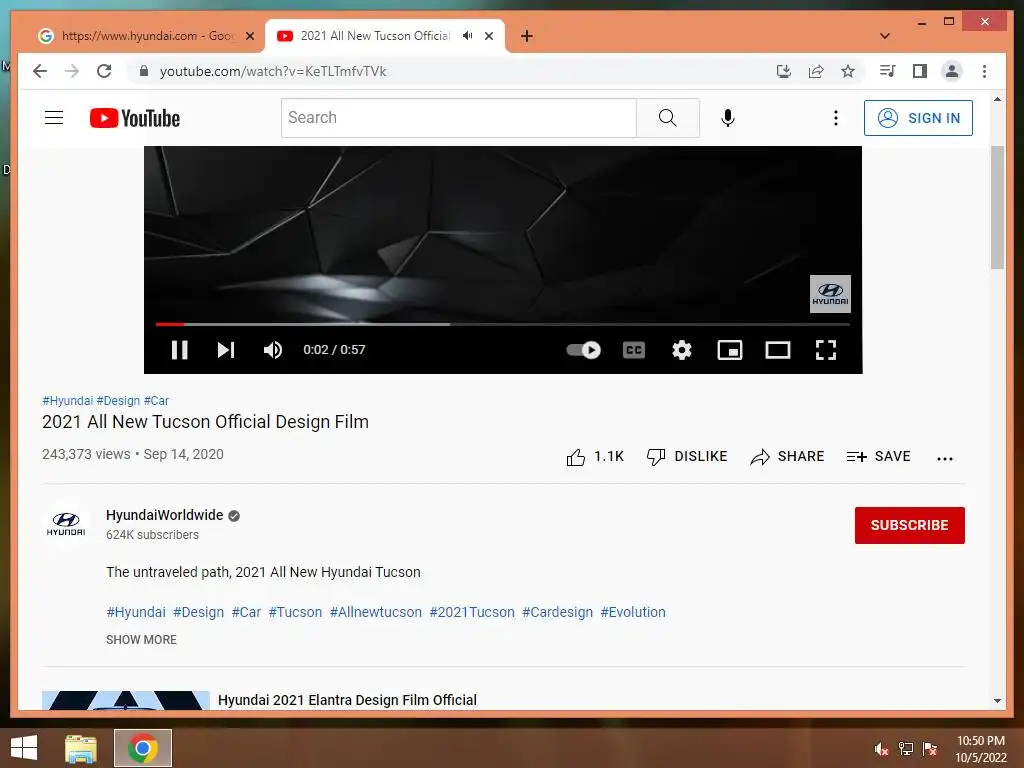Toggle the autoplay switch

pos(583,350)
